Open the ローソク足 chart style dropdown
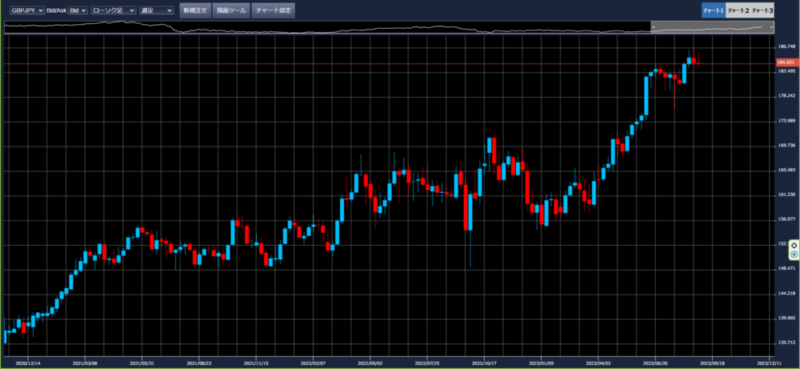800x369 pixels. [113, 10]
